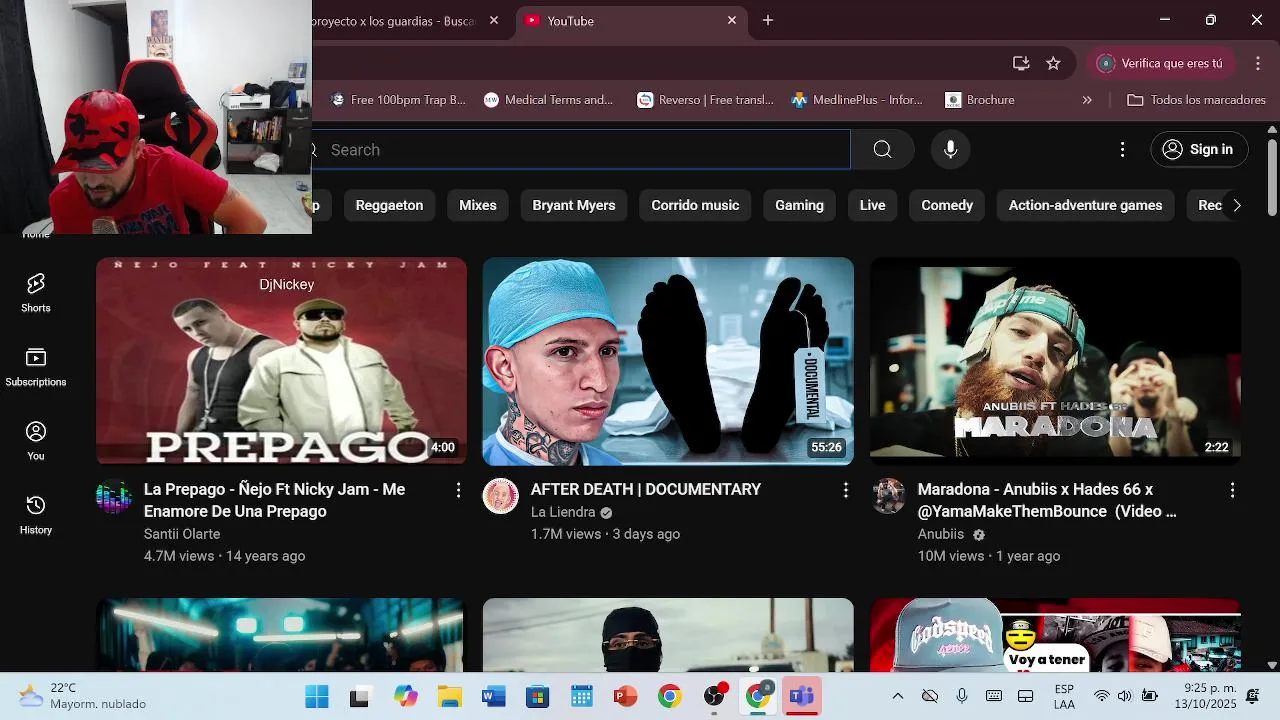Open the 'Verifica que eres tú' profile chip
Screen dimensions: 1280x720
coord(1160,63)
